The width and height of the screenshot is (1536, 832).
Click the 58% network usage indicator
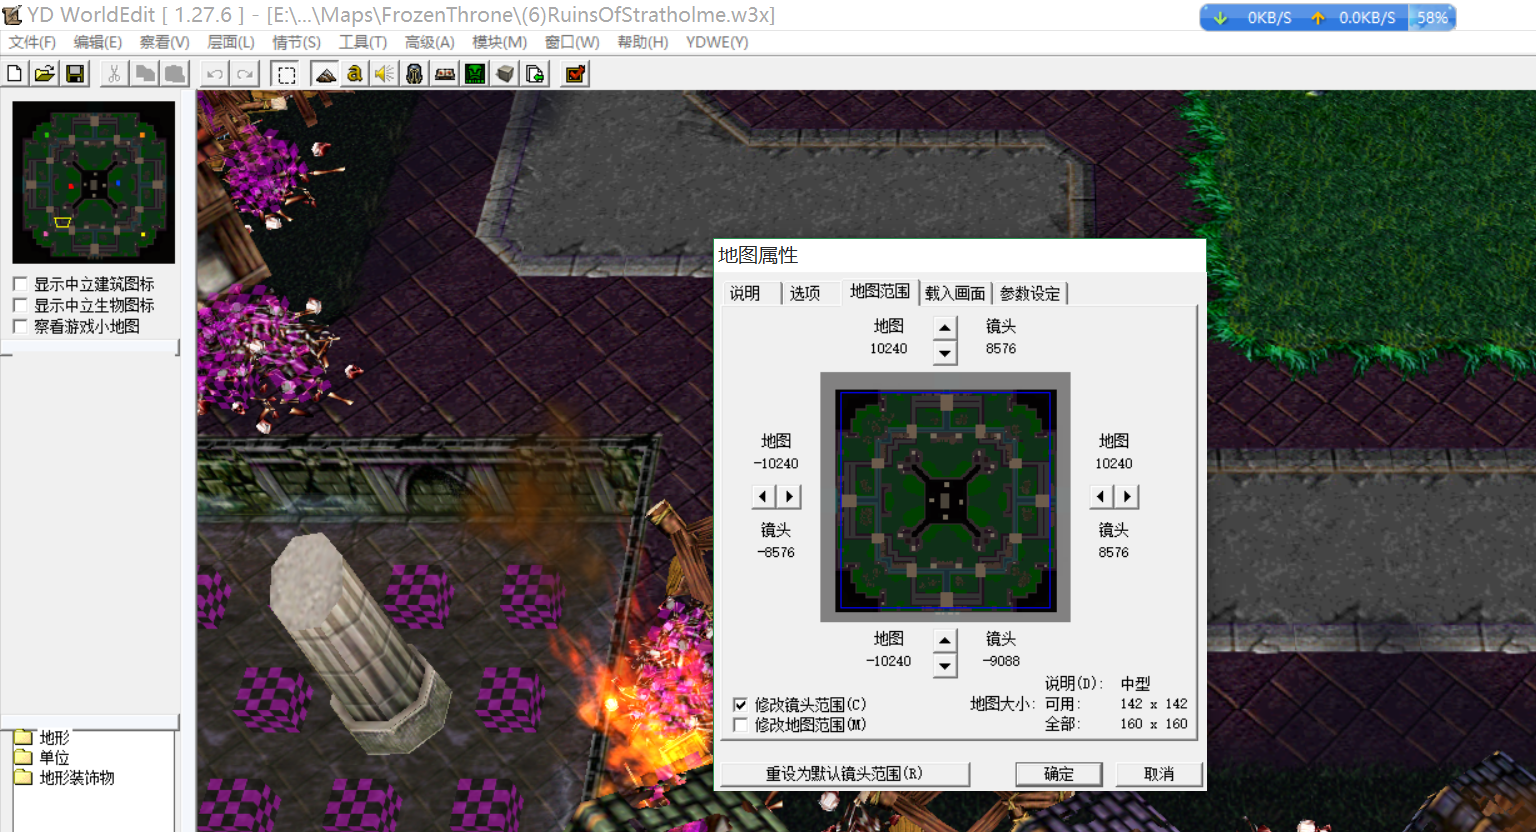coord(1432,18)
